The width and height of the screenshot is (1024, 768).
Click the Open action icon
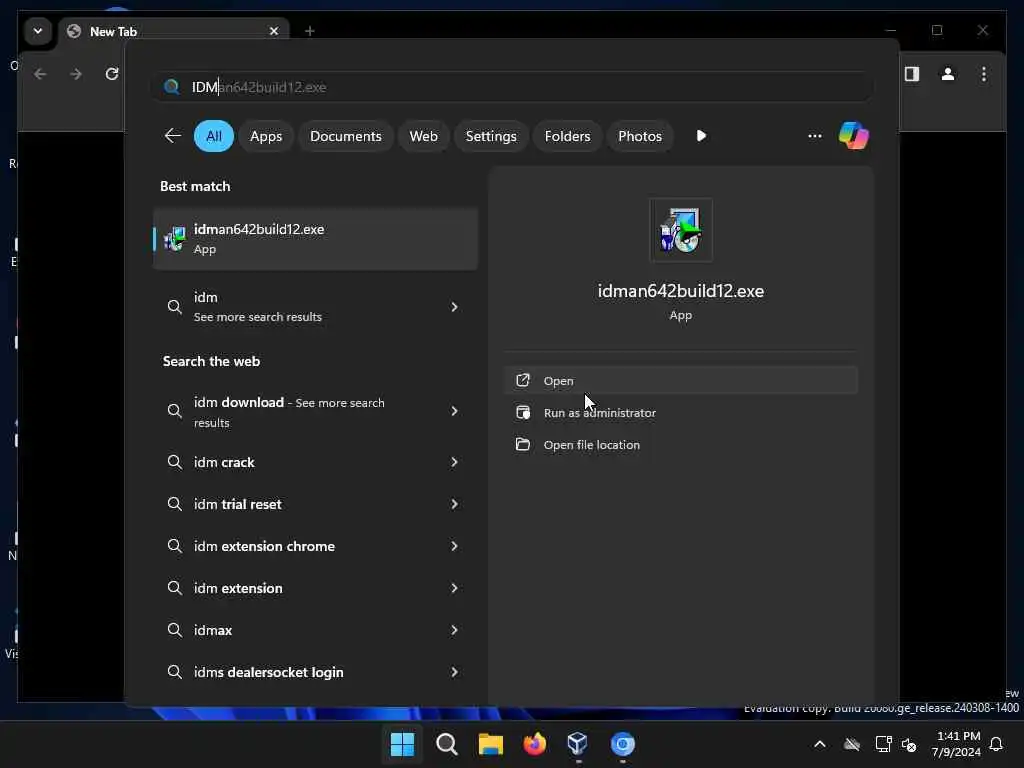522,380
